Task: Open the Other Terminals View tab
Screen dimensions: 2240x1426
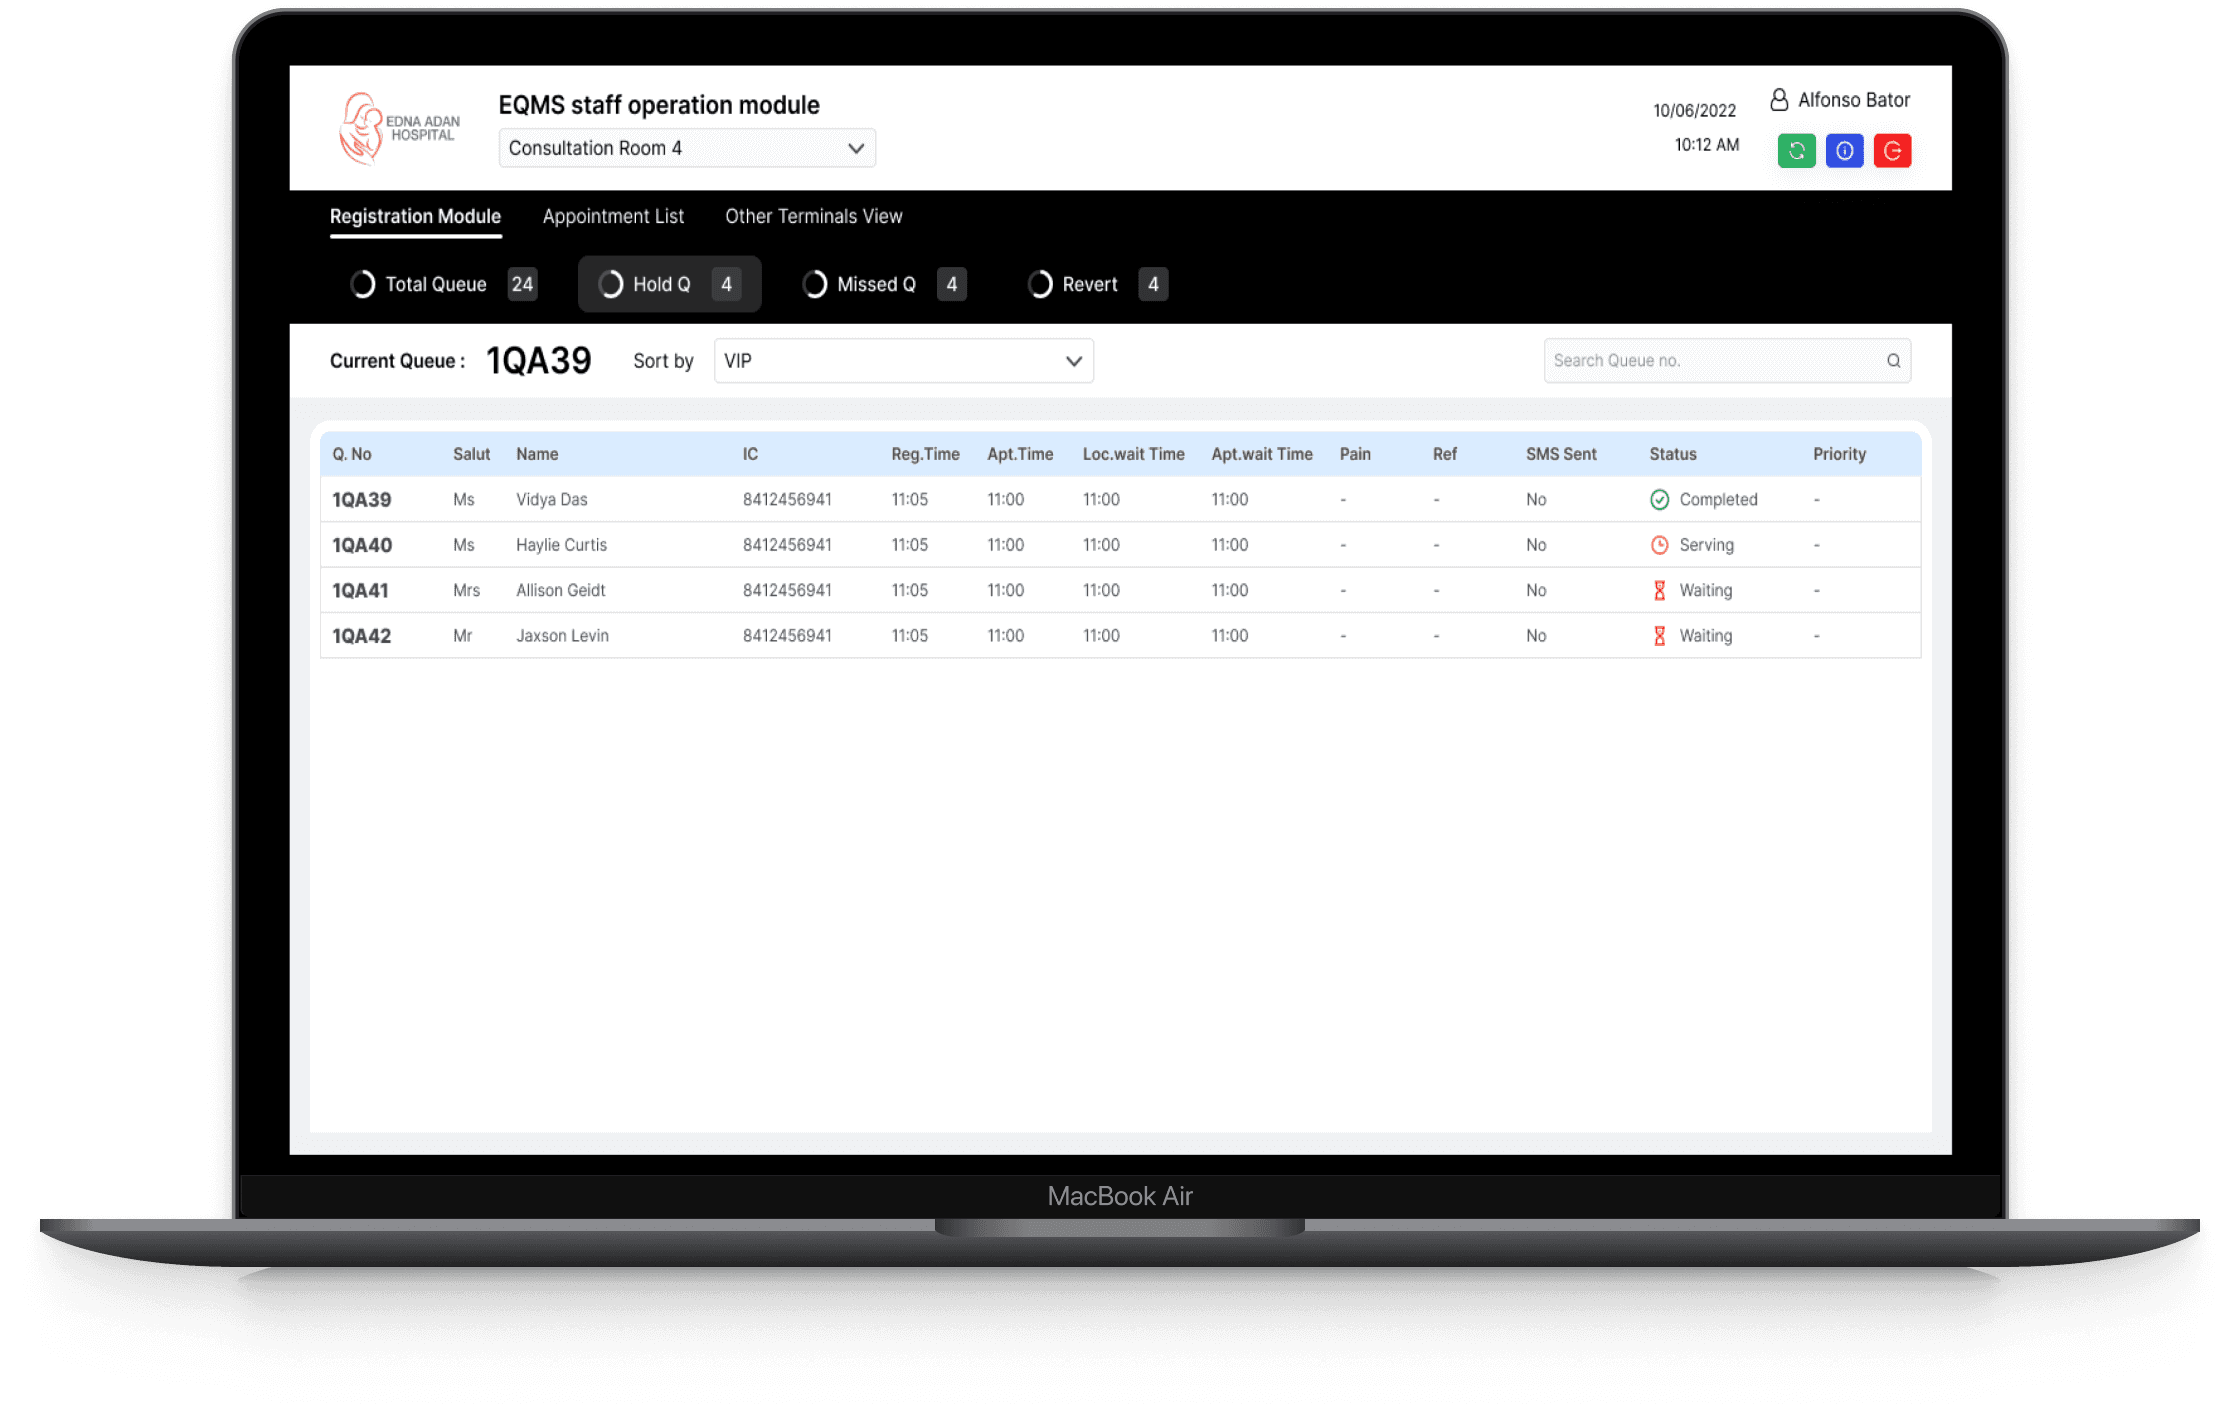Action: pyautogui.click(x=813, y=216)
